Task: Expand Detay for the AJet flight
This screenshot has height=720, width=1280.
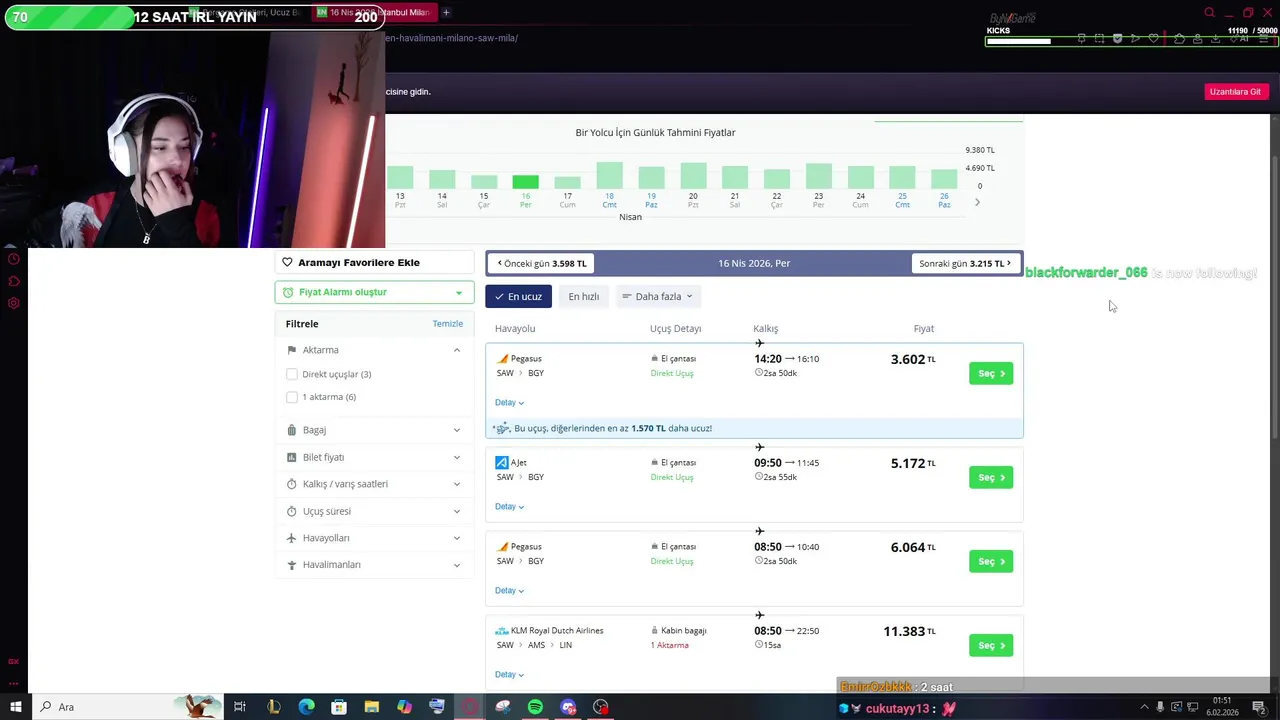Action: point(509,507)
